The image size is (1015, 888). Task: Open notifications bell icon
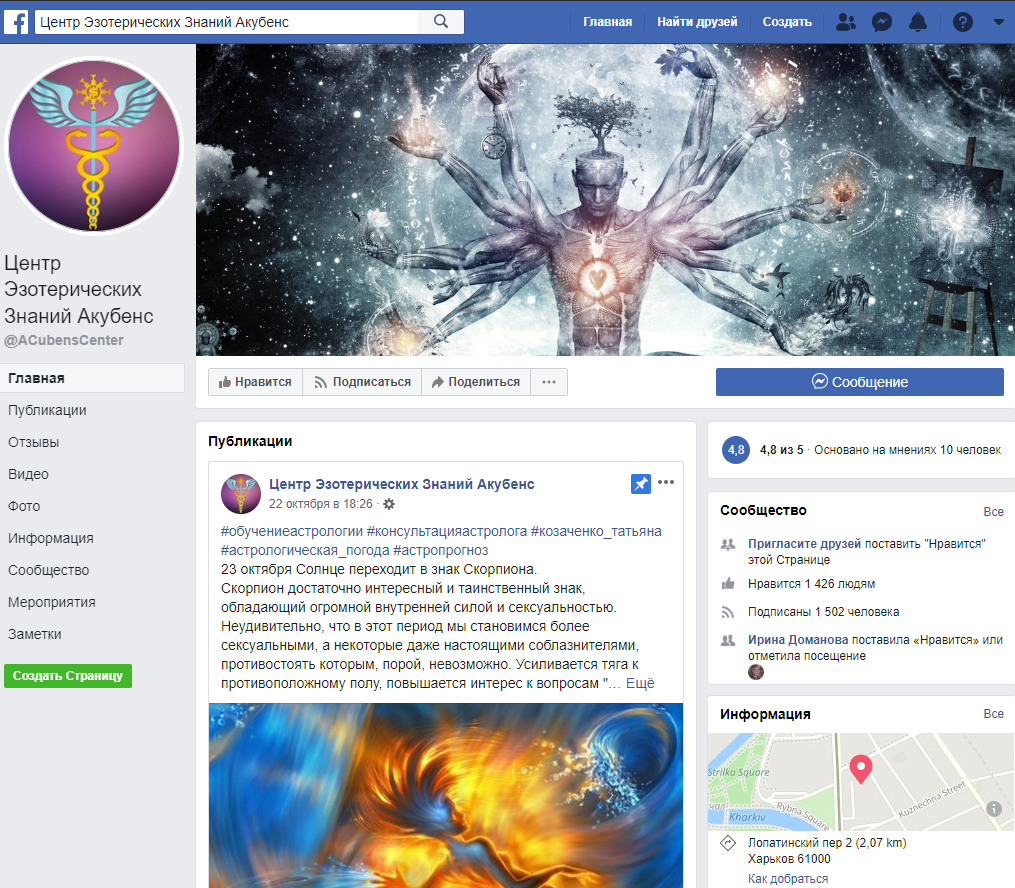pyautogui.click(x=917, y=22)
